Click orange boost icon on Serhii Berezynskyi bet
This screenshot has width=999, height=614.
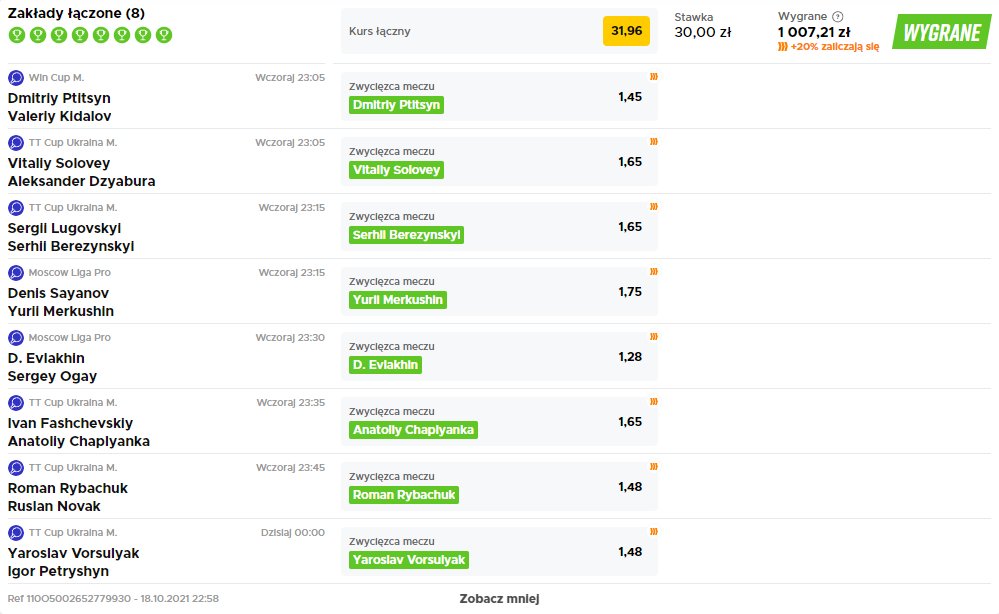654,206
